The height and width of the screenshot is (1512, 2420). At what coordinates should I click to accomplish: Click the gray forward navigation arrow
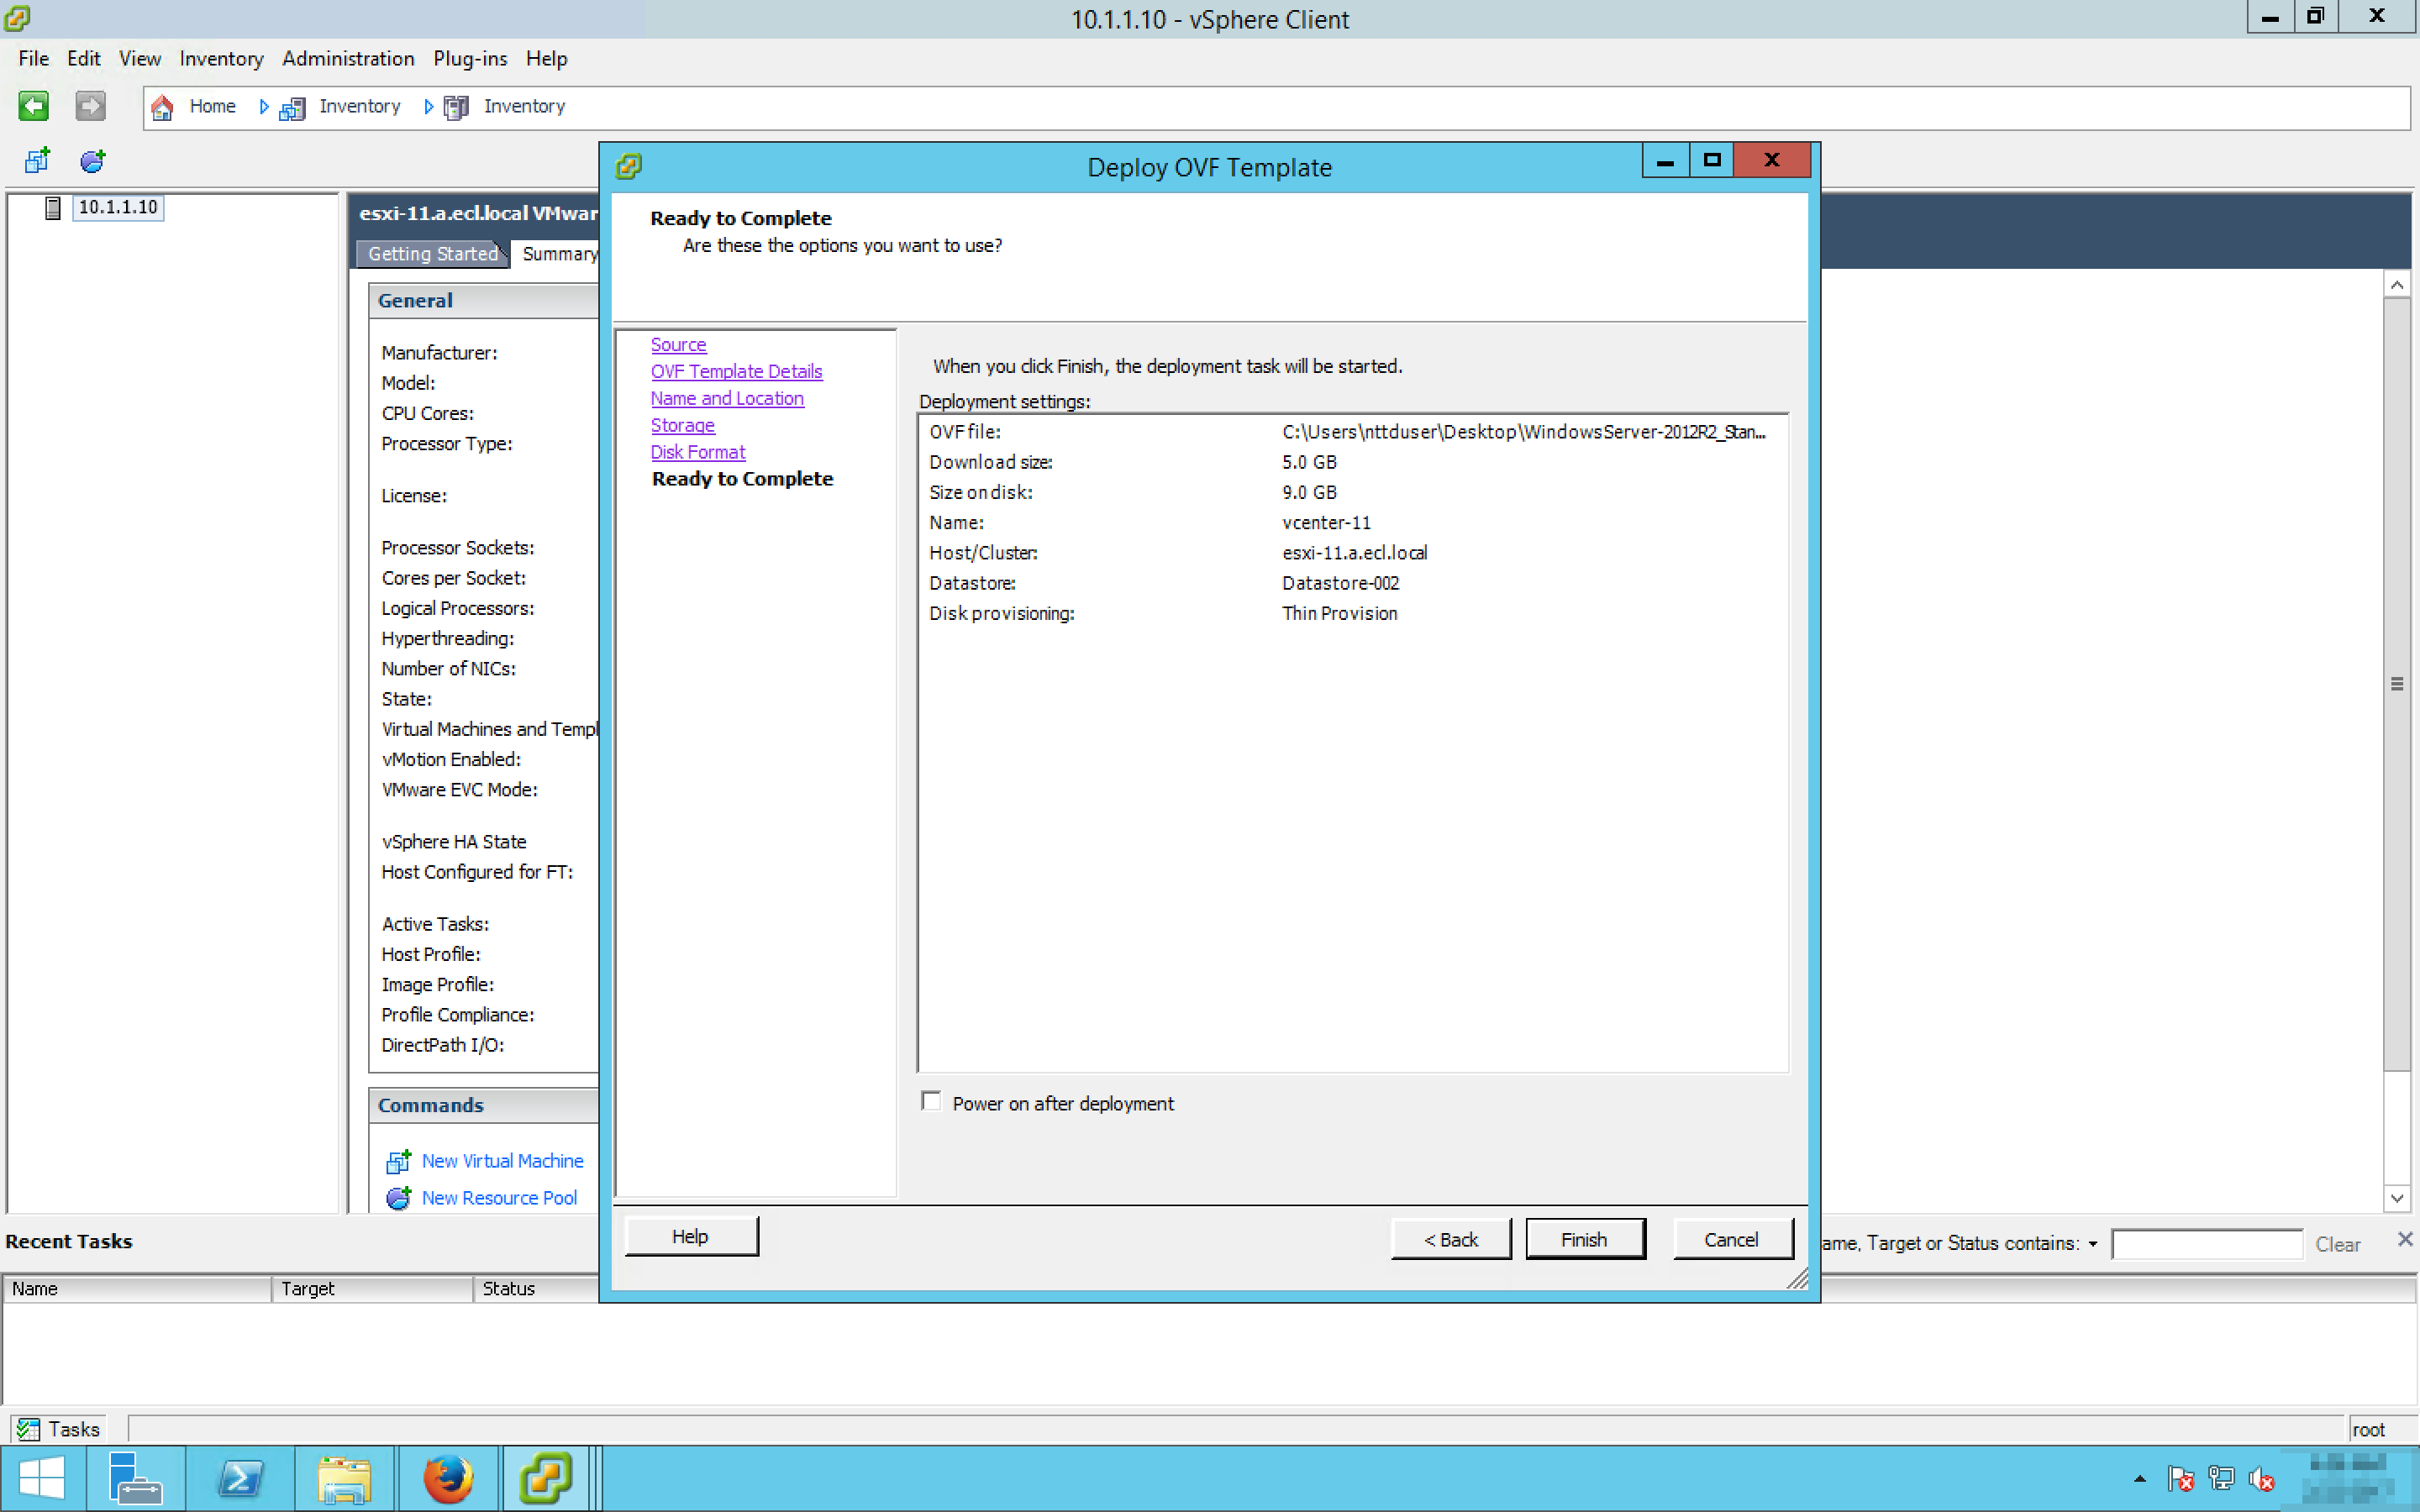coord(90,106)
